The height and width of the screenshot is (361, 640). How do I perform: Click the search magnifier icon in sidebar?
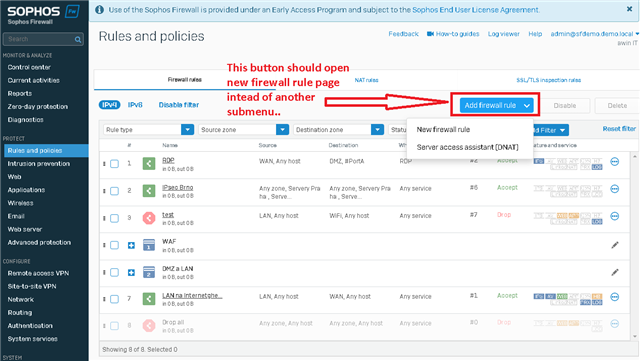pos(78,39)
